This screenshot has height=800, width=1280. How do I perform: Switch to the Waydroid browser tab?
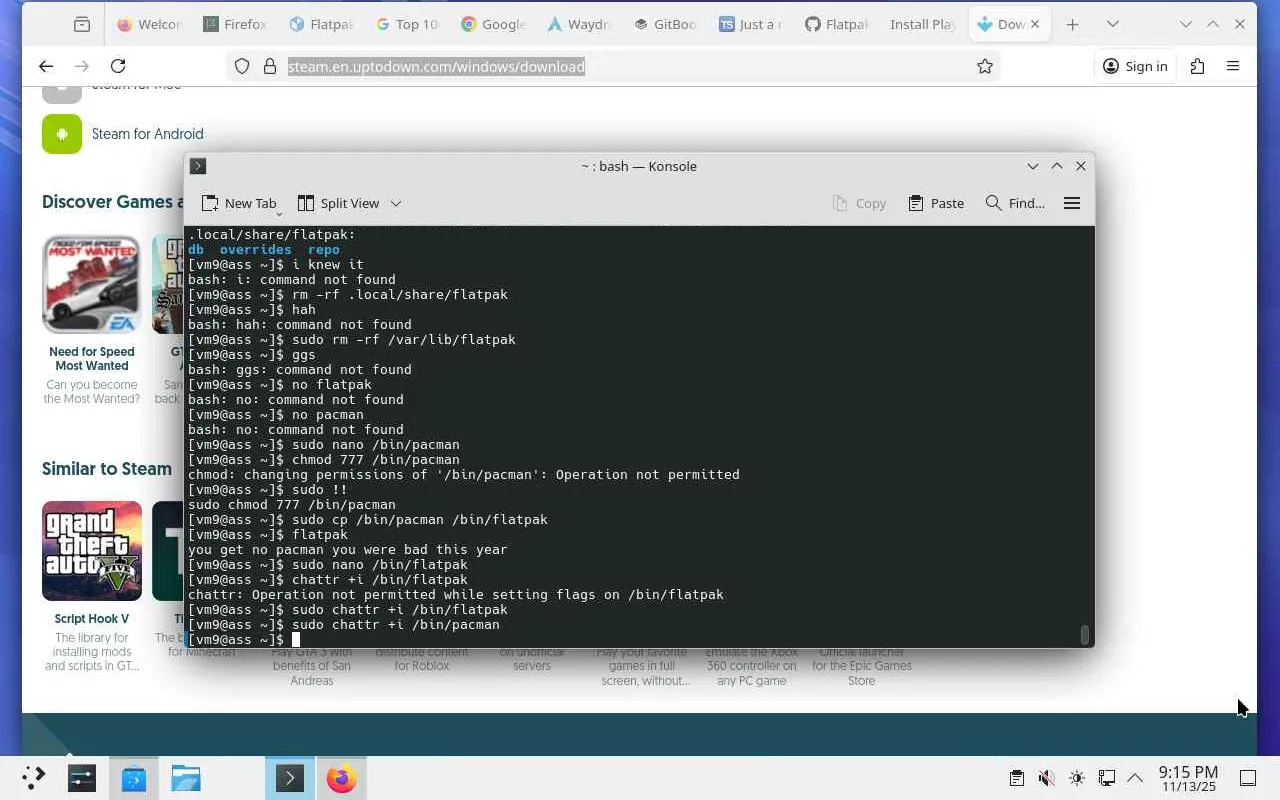pos(579,24)
